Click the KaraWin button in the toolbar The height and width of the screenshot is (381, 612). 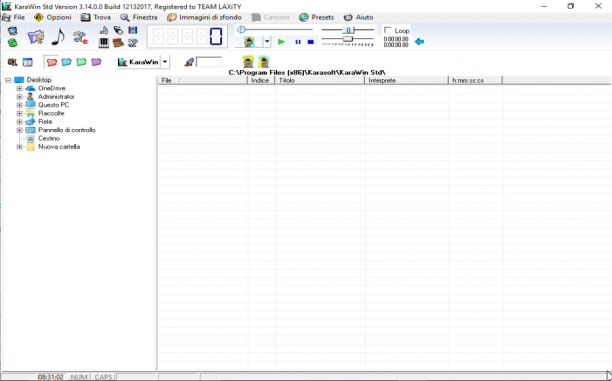tap(138, 62)
